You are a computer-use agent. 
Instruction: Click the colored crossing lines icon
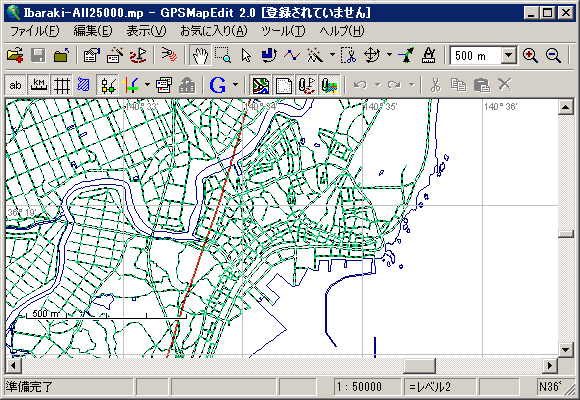132,85
